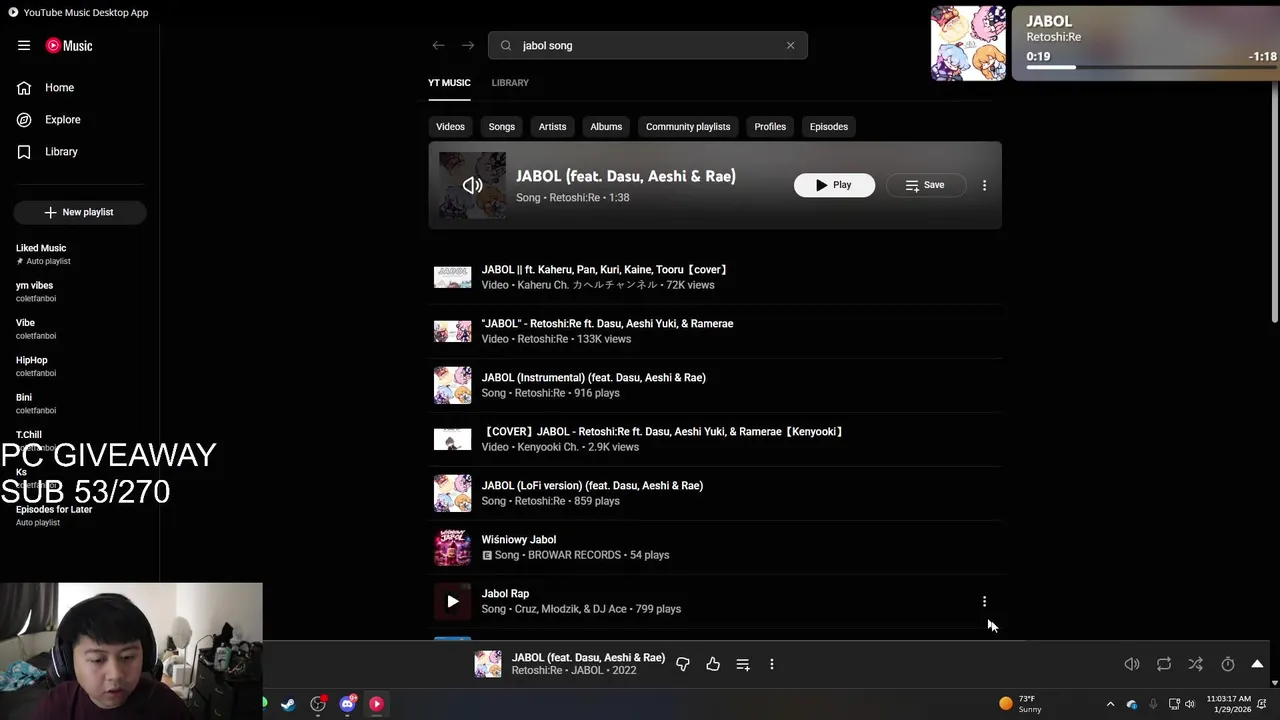
Task: Save the top result to library
Action: pyautogui.click(x=925, y=185)
